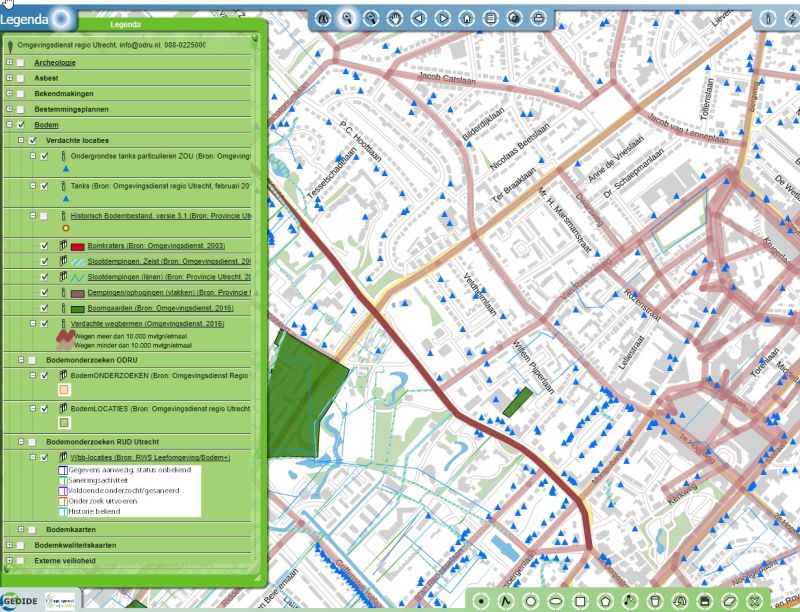800x612 pixels.
Task: Click the Geoide logo
Action: point(19,601)
